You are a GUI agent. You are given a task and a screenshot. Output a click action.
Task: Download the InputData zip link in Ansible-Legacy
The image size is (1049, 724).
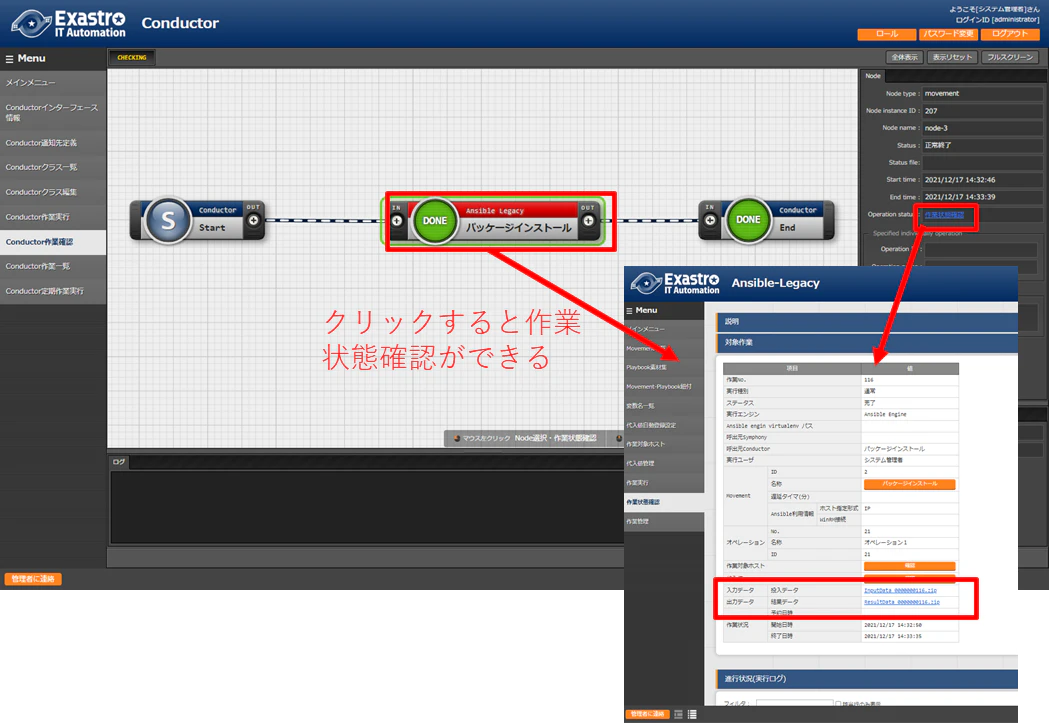click(900, 590)
